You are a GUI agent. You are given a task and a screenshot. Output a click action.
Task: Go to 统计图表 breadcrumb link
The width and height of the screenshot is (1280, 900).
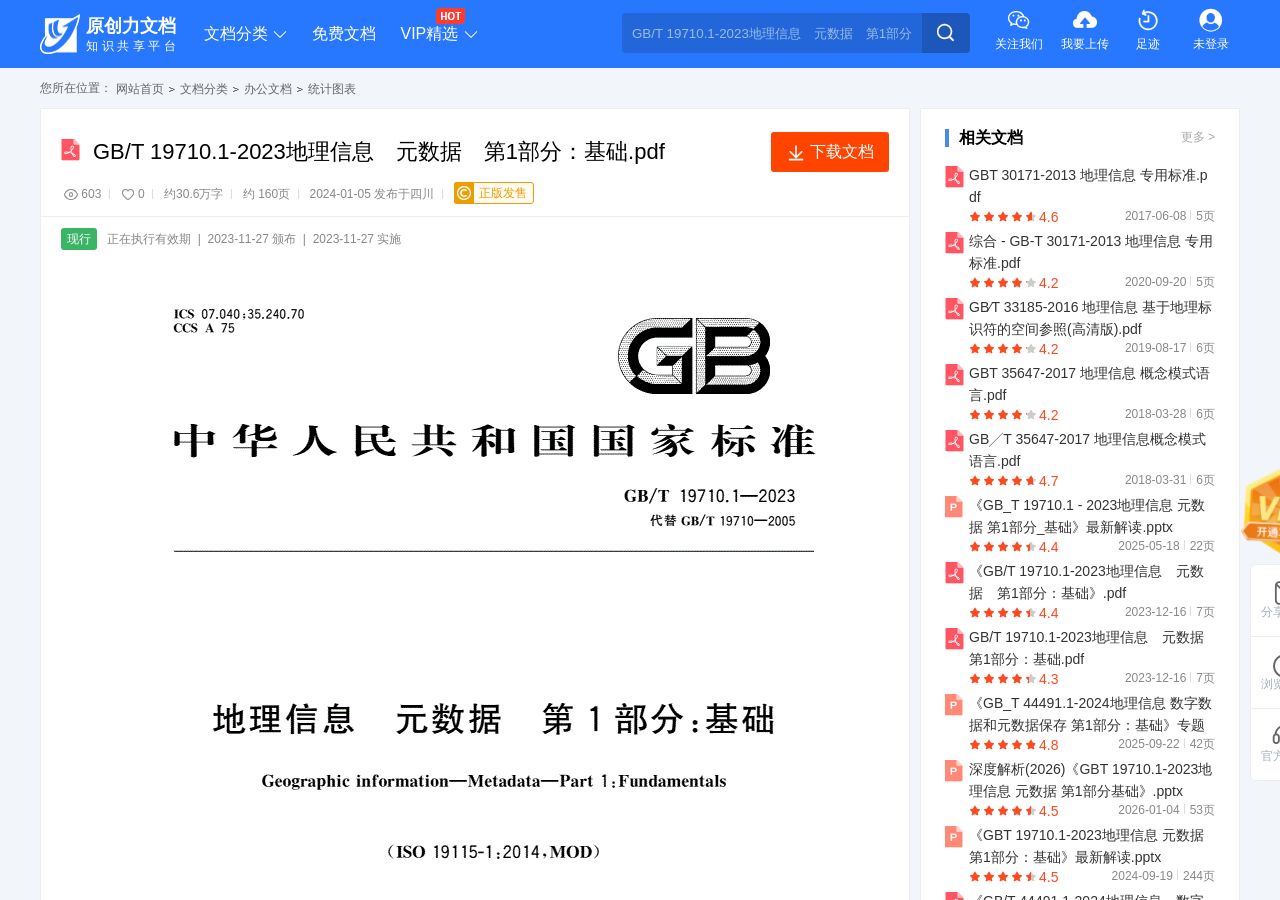point(332,89)
